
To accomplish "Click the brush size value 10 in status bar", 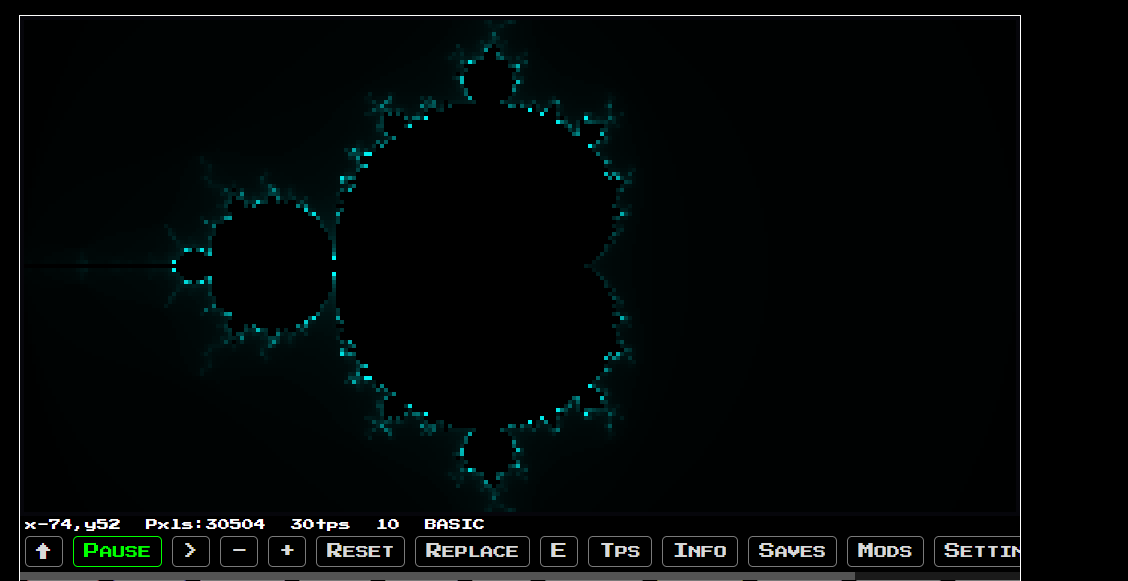I will pos(388,524).
